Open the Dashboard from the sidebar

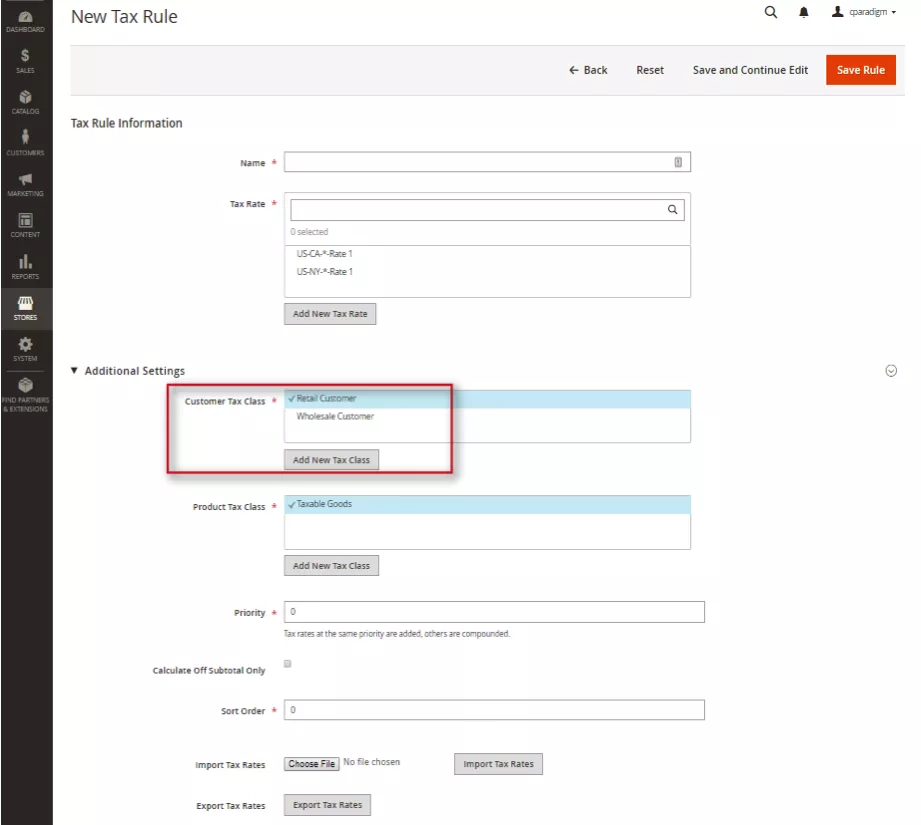[24, 18]
